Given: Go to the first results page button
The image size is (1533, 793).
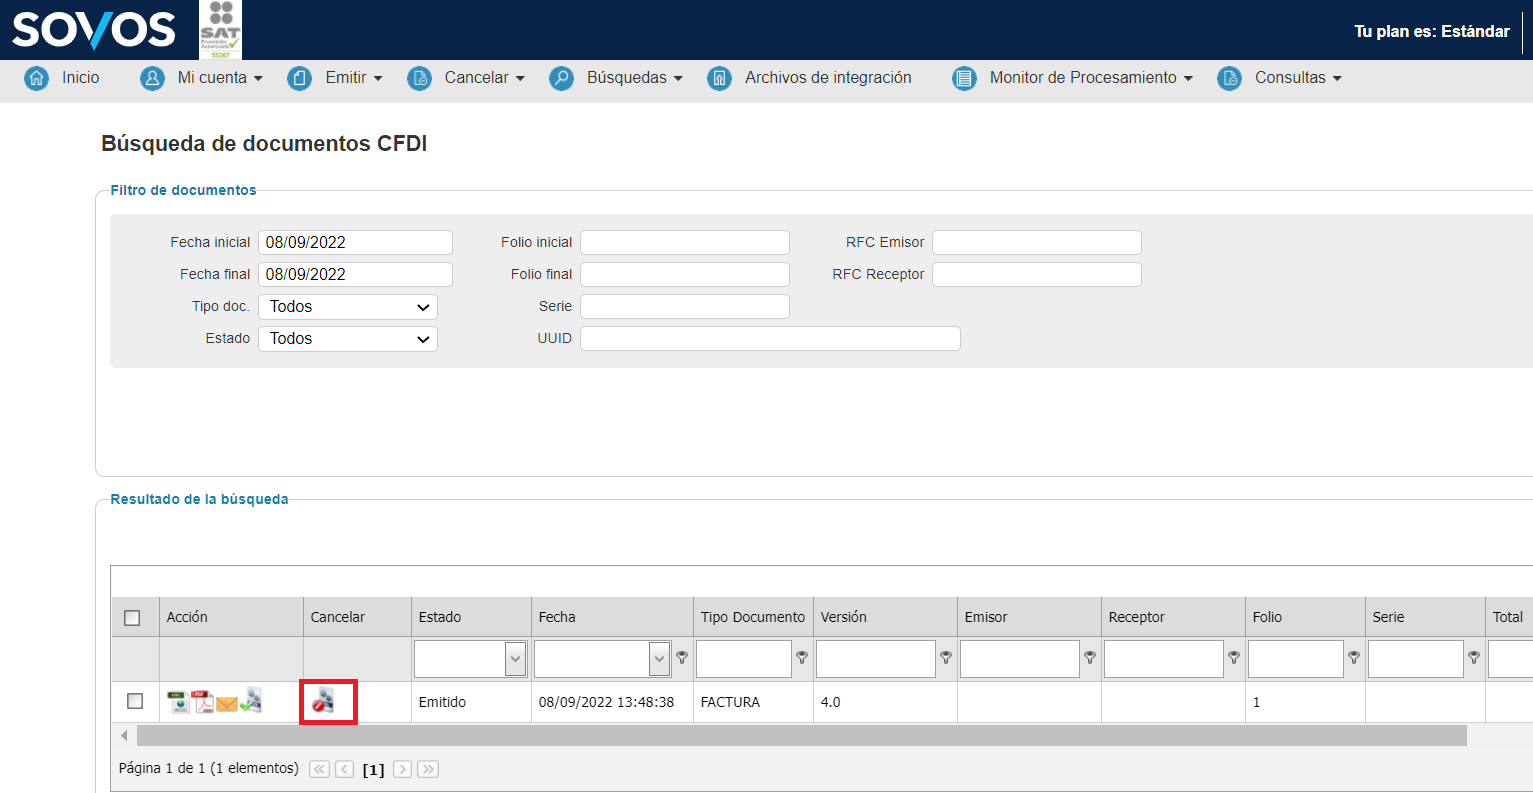Looking at the screenshot, I should pyautogui.click(x=320, y=769).
